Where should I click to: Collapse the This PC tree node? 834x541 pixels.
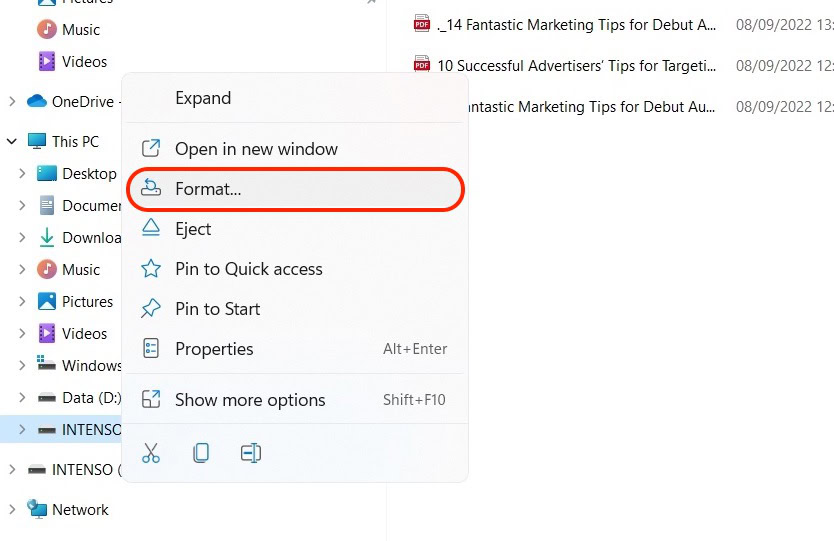tap(12, 141)
